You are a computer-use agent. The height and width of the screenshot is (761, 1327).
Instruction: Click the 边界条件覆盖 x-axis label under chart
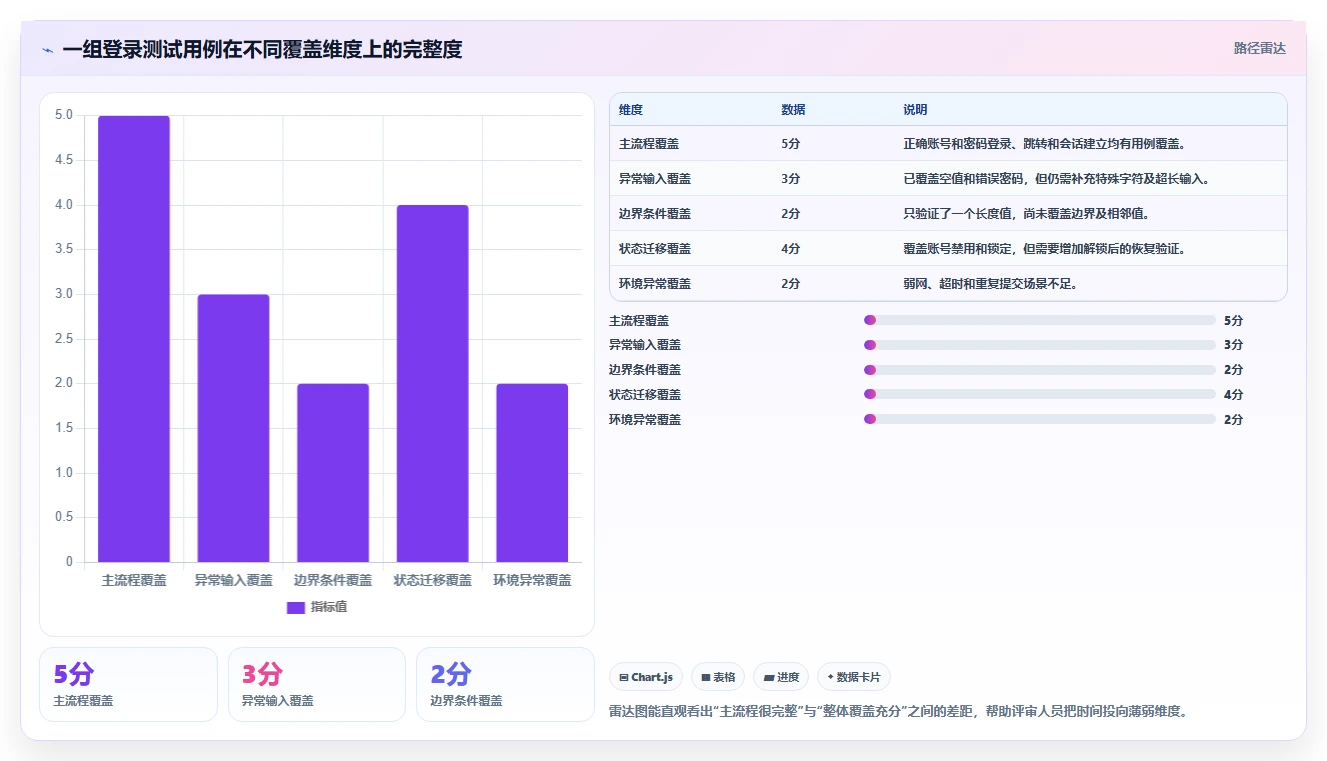(x=333, y=580)
